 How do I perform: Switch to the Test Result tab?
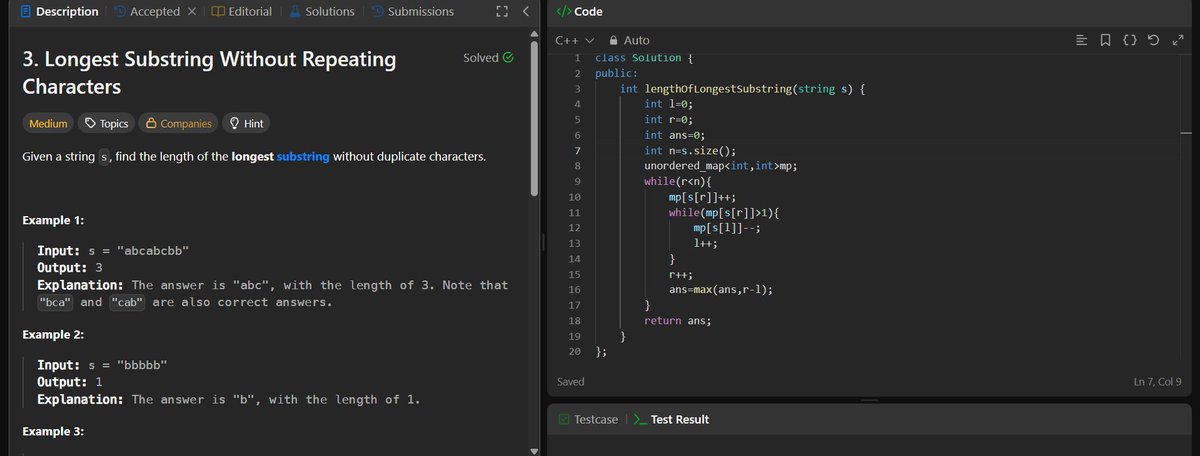point(671,419)
